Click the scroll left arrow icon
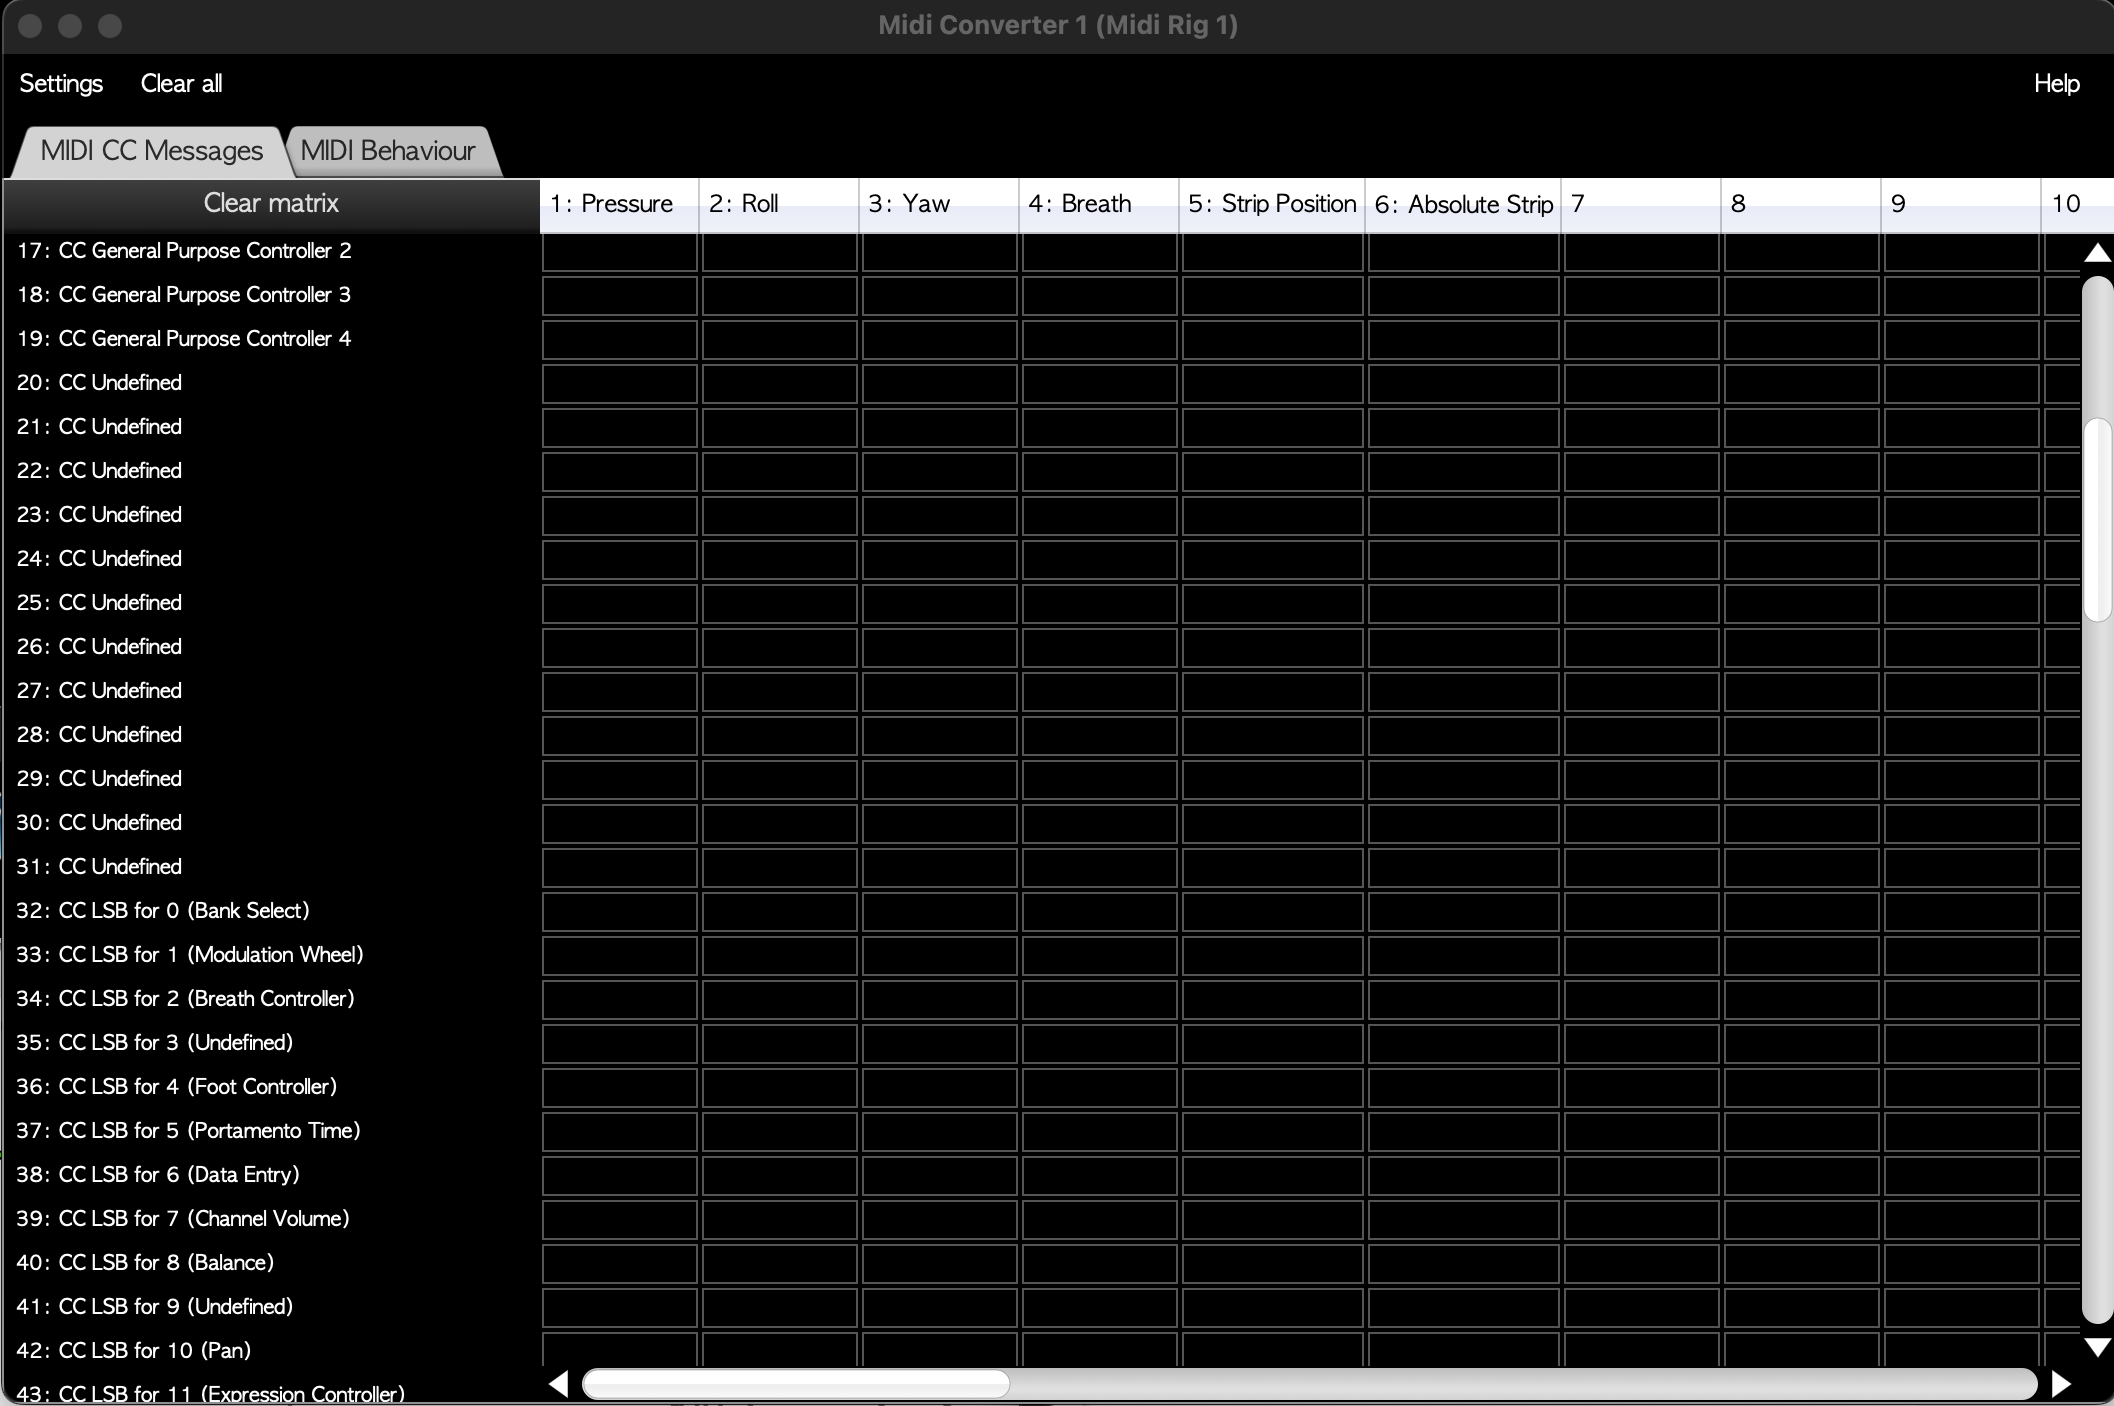This screenshot has width=2114, height=1406. pos(559,1384)
